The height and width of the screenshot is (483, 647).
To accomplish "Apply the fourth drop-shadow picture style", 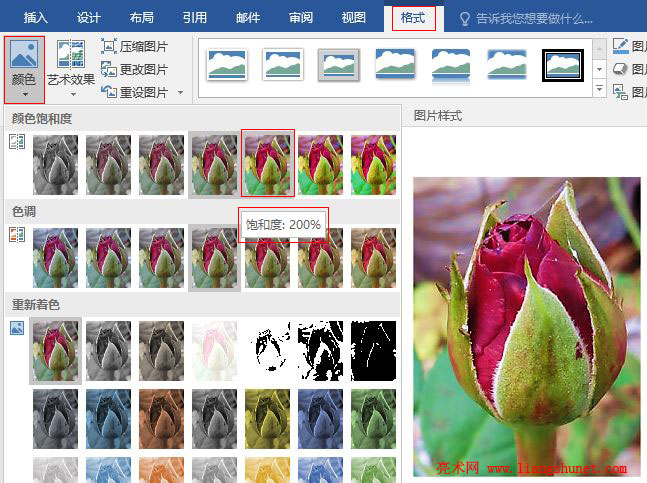I will point(395,64).
